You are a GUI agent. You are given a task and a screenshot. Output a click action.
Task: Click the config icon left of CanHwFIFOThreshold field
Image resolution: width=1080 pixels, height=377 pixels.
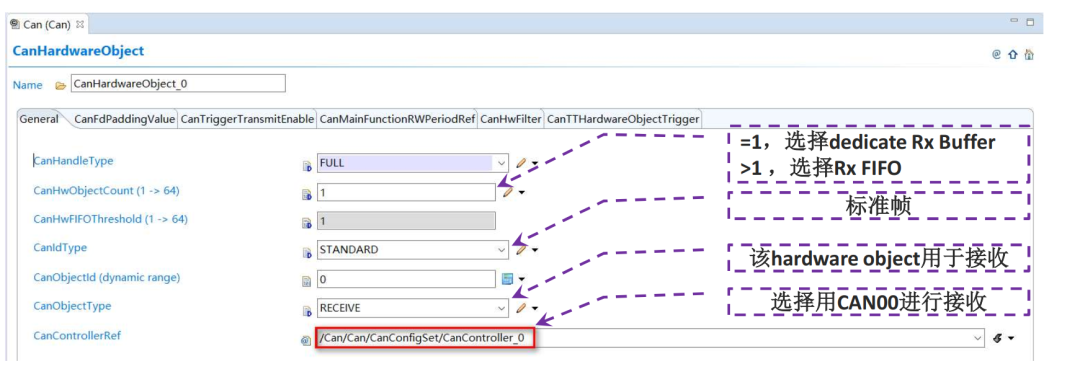tap(307, 223)
